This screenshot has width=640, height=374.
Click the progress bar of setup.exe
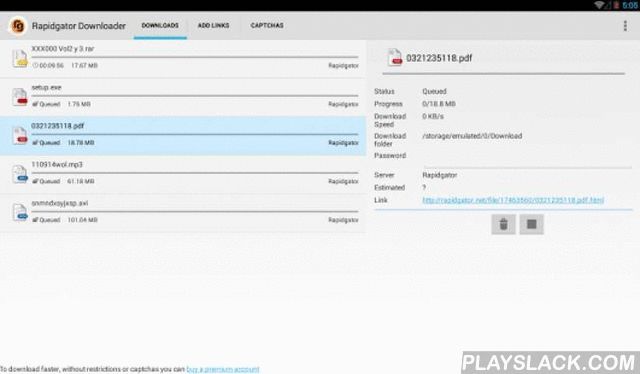click(x=195, y=96)
